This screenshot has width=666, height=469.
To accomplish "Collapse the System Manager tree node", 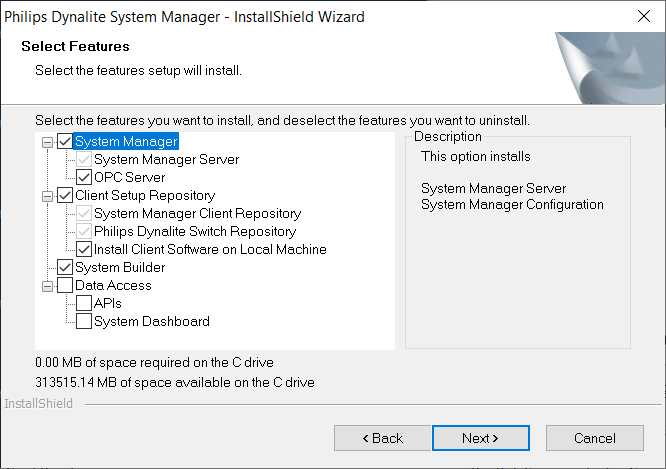I will [48, 142].
